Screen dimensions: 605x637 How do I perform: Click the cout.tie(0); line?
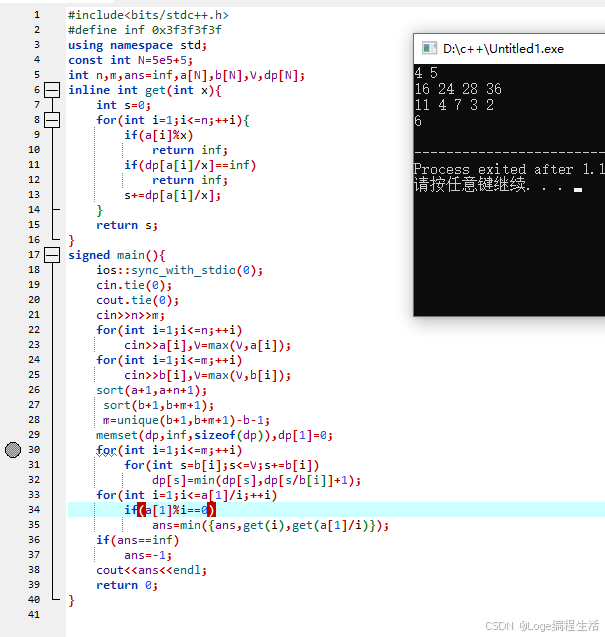(x=138, y=300)
